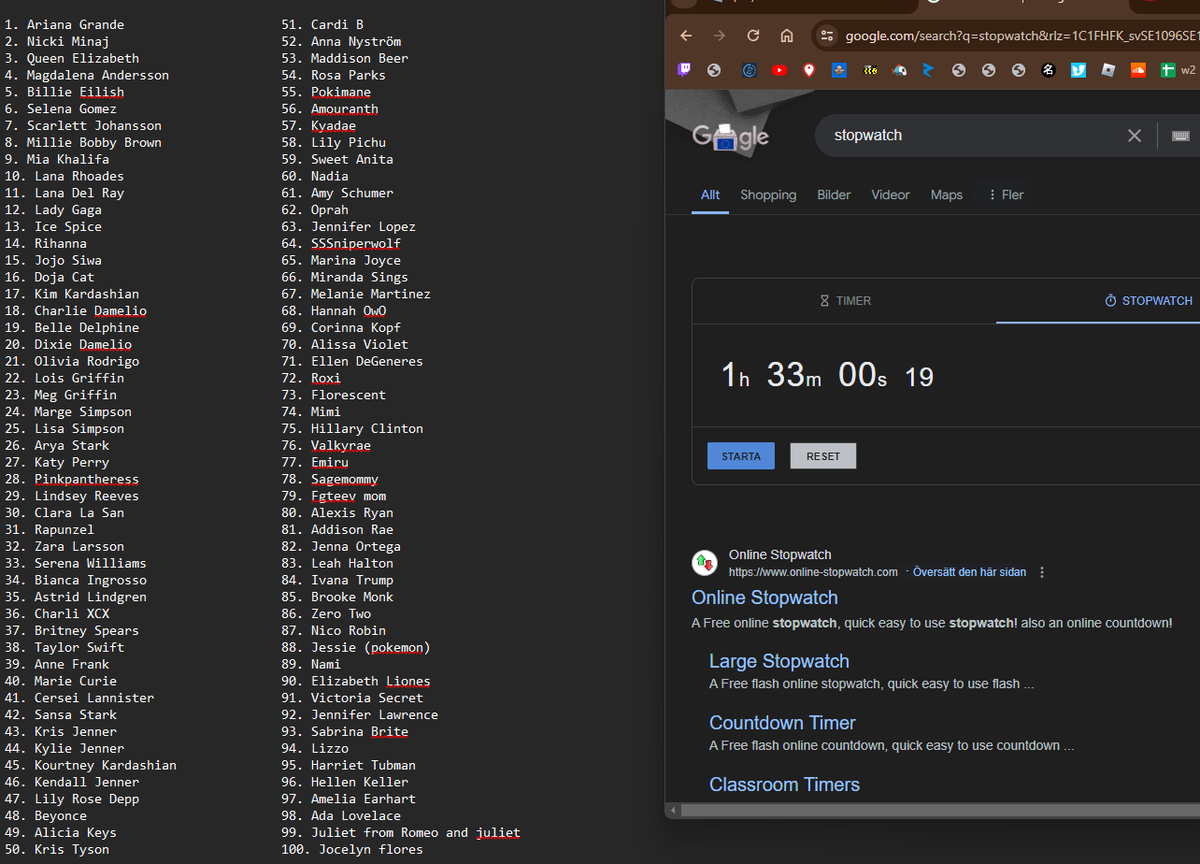Image resolution: width=1200 pixels, height=864 pixels.
Task: Open the red fish icon bookmark
Action: 900,70
